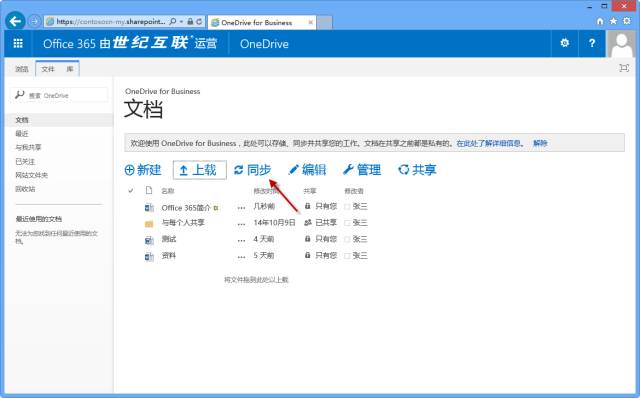Screen dimensions: 640x398
Task: Open the OneDrive link in the header
Action: [x=264, y=44]
